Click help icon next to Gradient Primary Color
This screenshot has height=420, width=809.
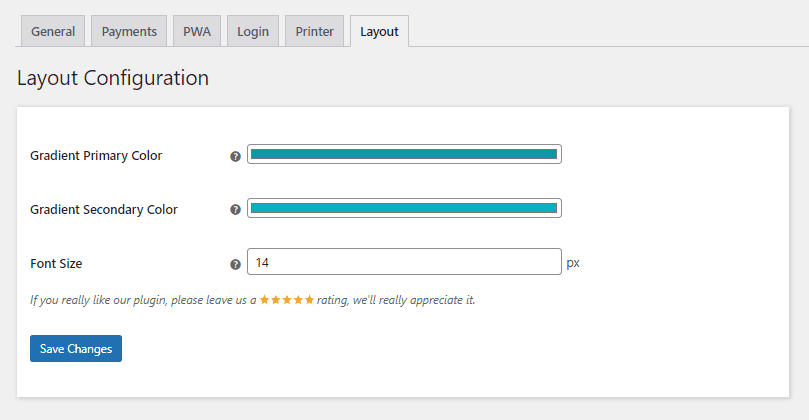pos(235,157)
